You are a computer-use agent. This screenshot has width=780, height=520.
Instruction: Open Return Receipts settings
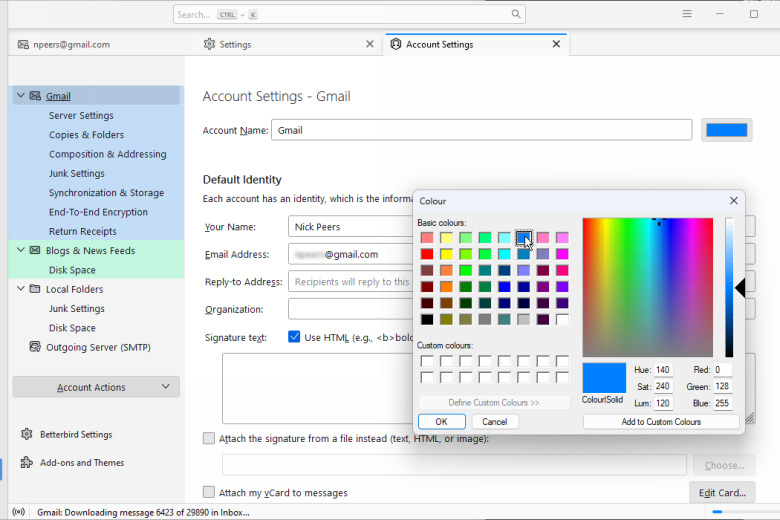(x=83, y=231)
